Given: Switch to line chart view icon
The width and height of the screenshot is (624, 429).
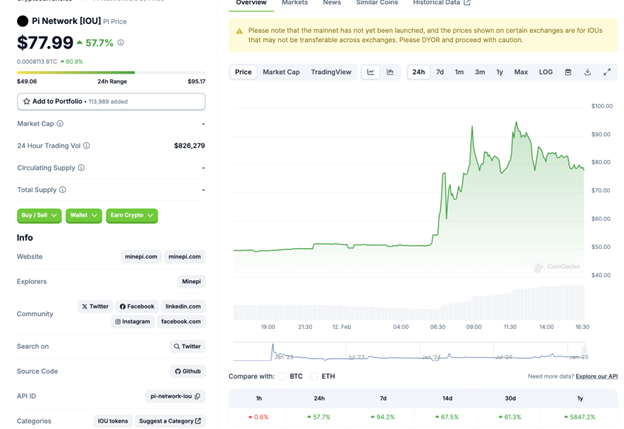Looking at the screenshot, I should 370,72.
